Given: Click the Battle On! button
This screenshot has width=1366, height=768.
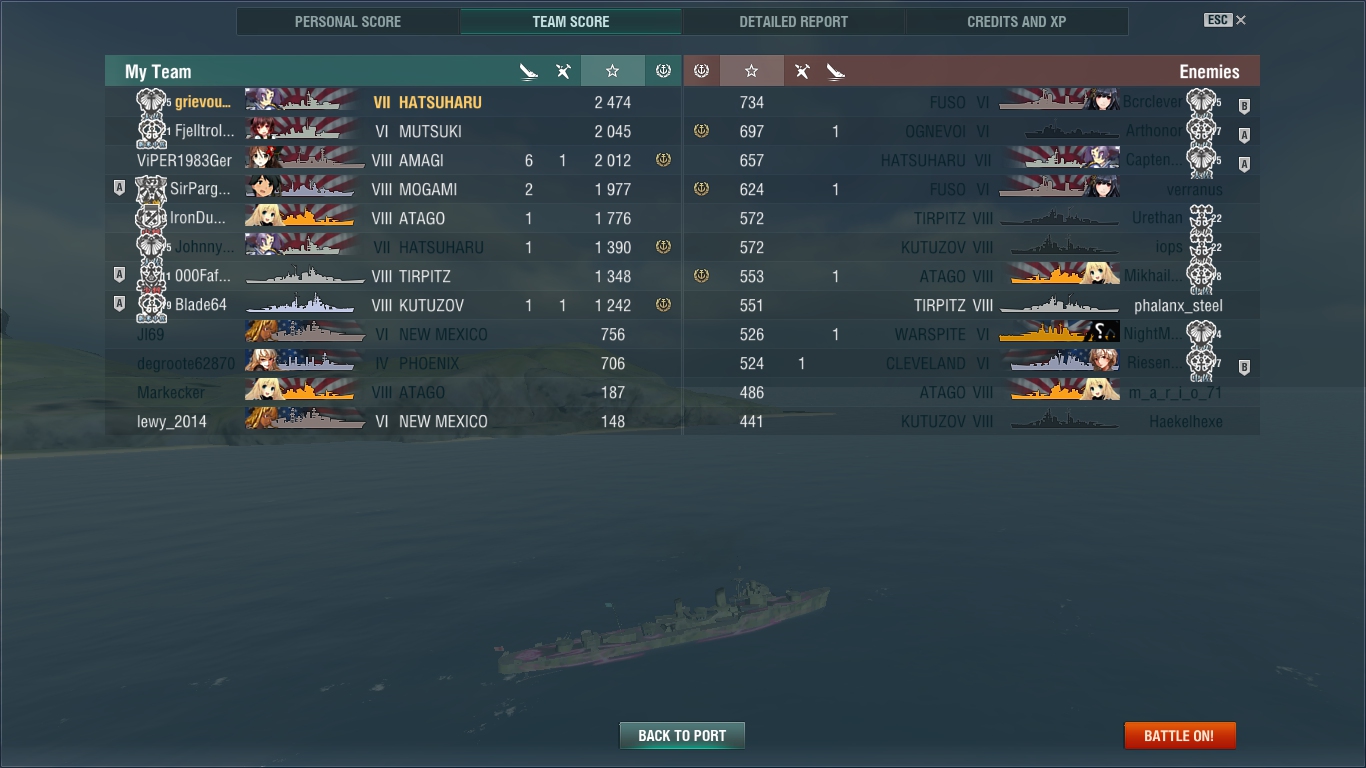Looking at the screenshot, I should coord(1180,736).
